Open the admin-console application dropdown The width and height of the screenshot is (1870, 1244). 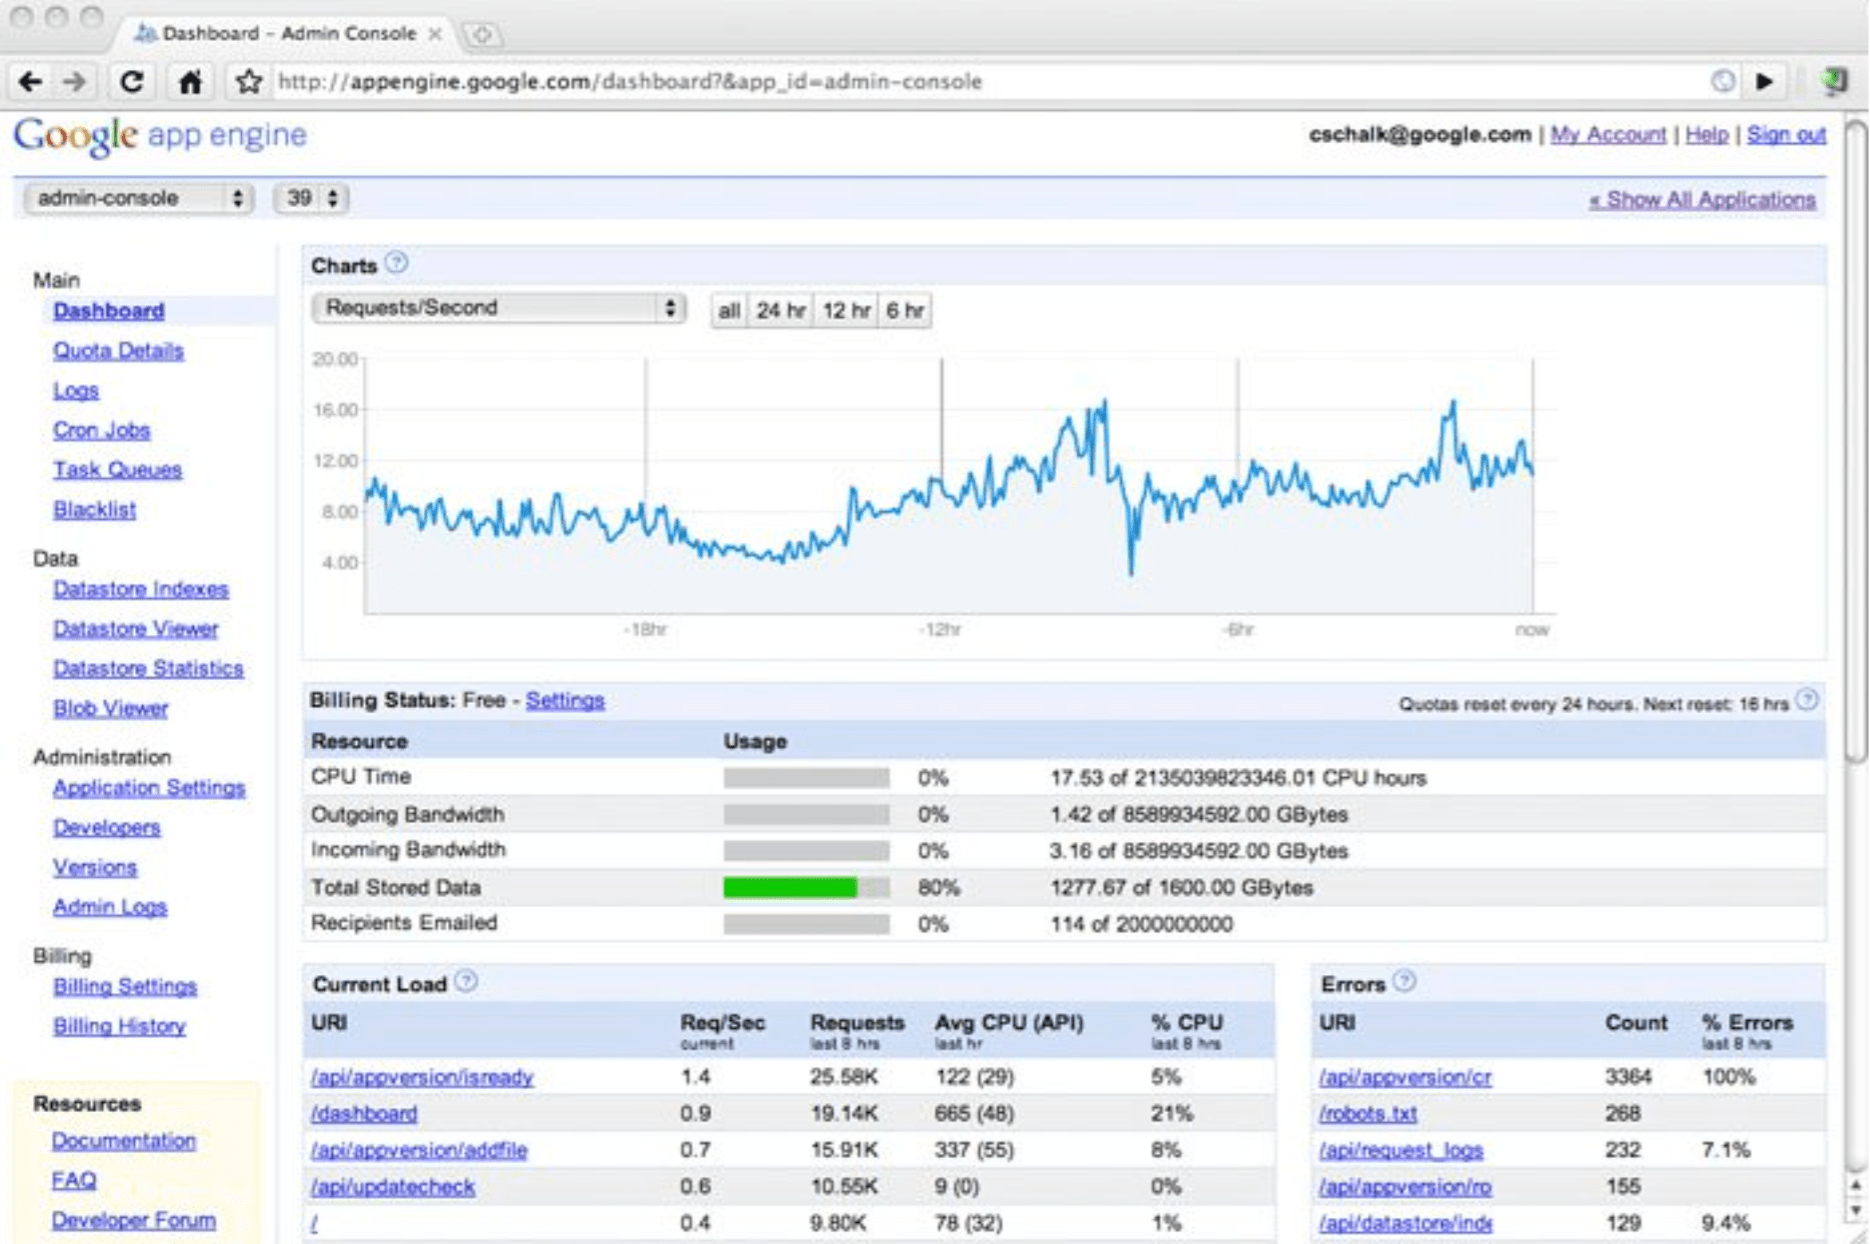pos(138,198)
